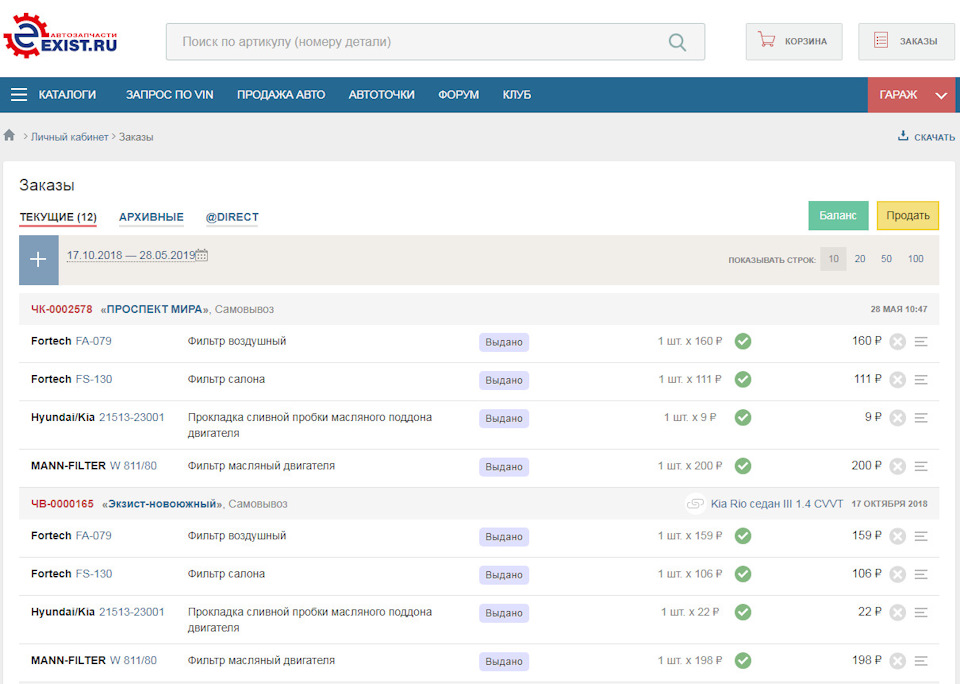Screen dimensions: 960x684
Task: Click 'Фильтр салона' in 106 ₽ row
Action: pos(226,574)
